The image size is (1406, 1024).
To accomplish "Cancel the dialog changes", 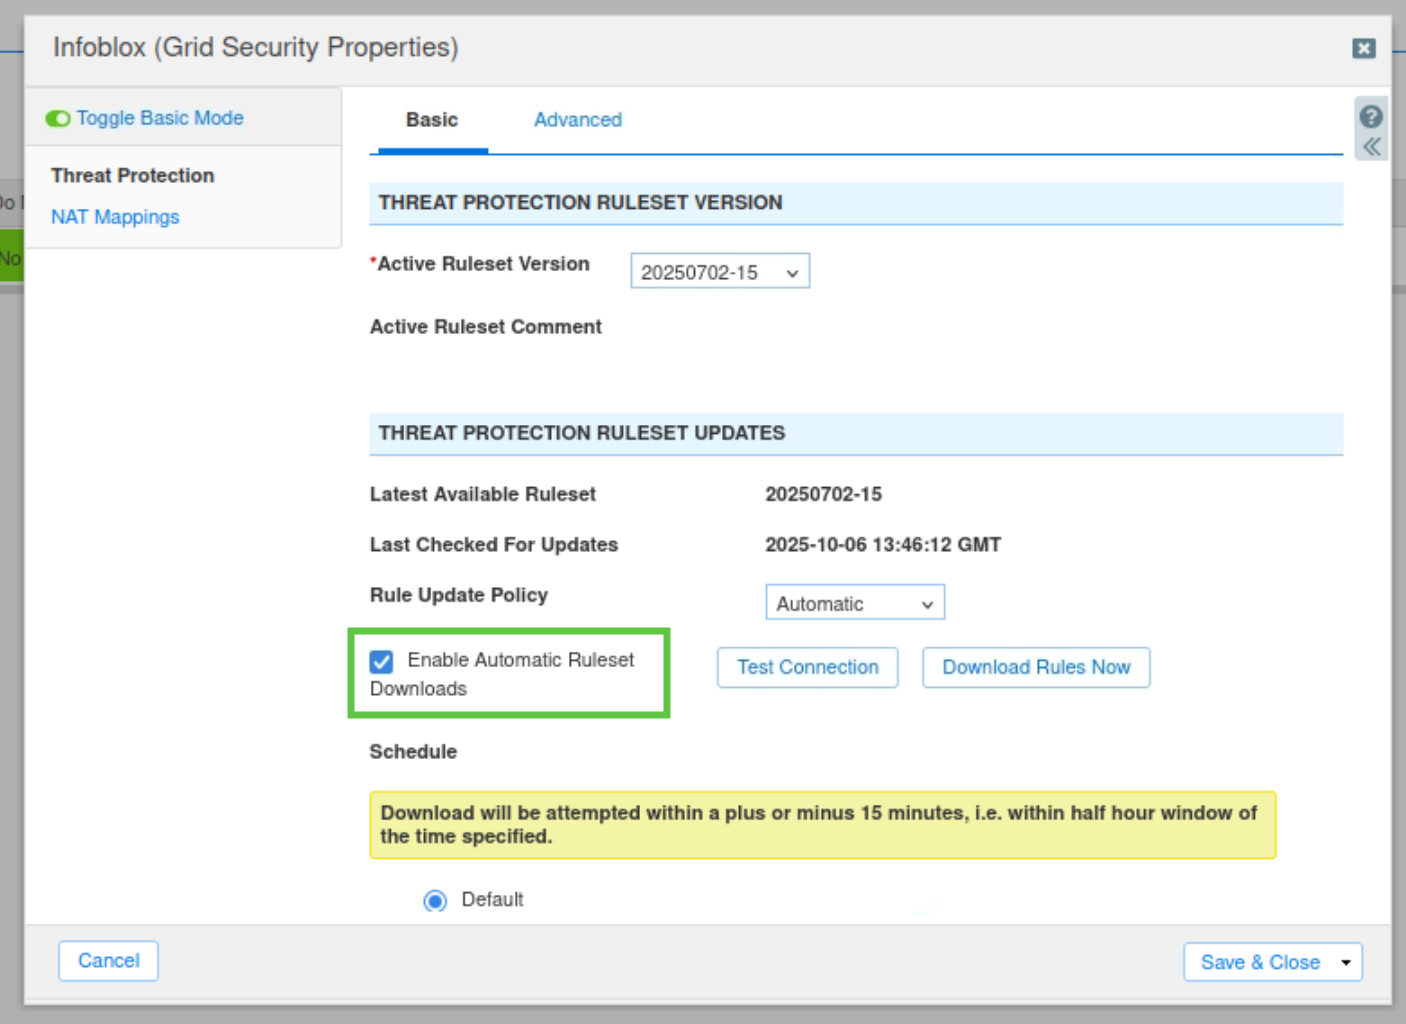I will 108,961.
